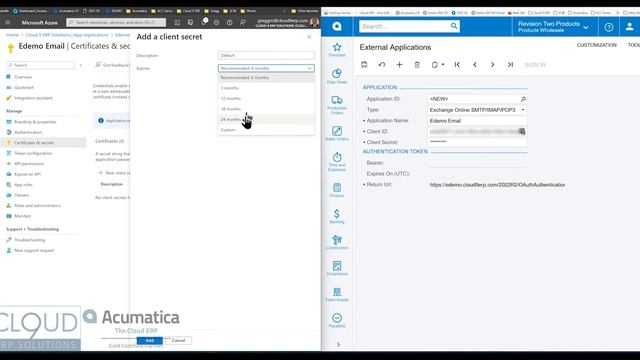Go to last record in Acumatica toolbar
Image resolution: width=640 pixels, height=360 pixels.
510,64
